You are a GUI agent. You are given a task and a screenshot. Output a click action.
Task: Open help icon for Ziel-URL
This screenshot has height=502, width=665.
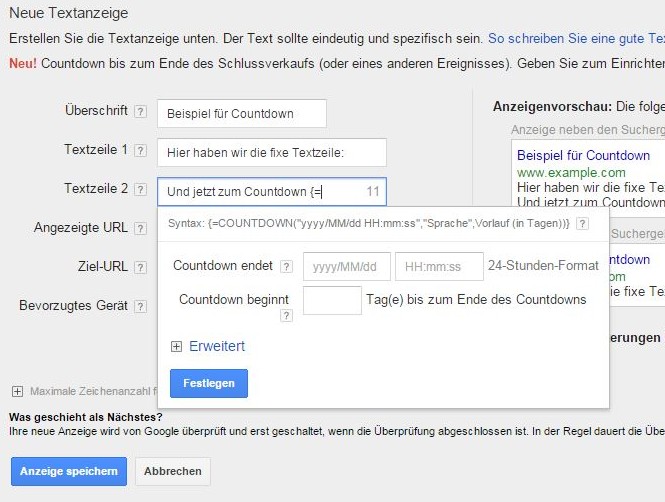pos(140,267)
